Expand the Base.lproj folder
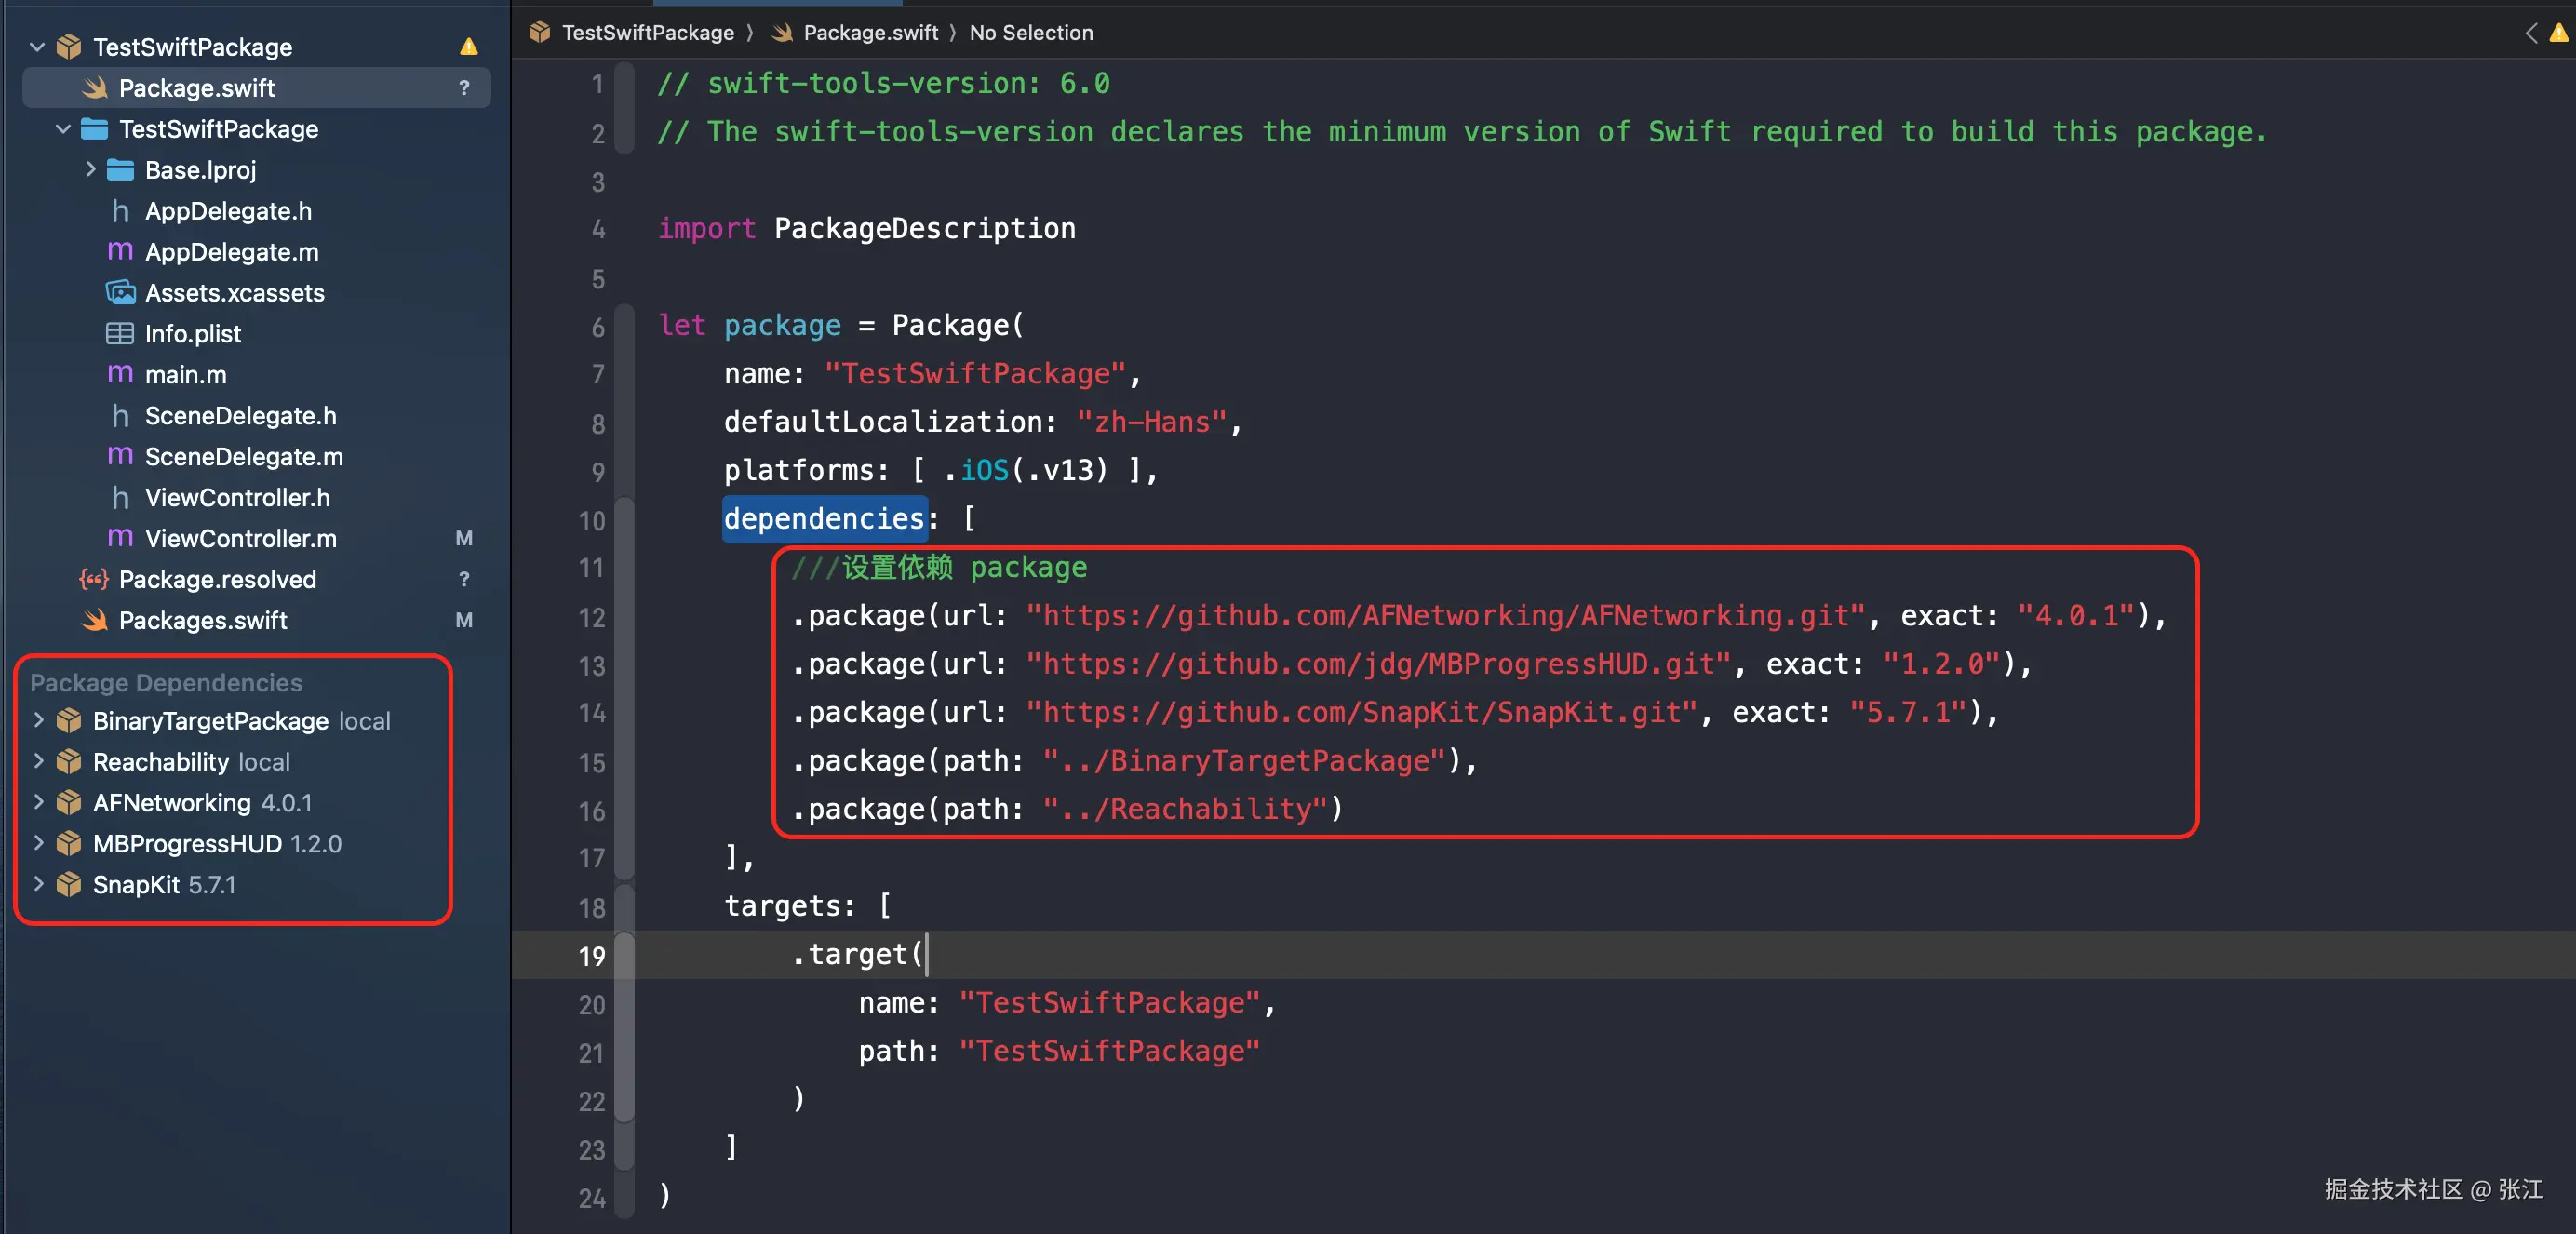2576x1234 pixels. tap(90, 170)
